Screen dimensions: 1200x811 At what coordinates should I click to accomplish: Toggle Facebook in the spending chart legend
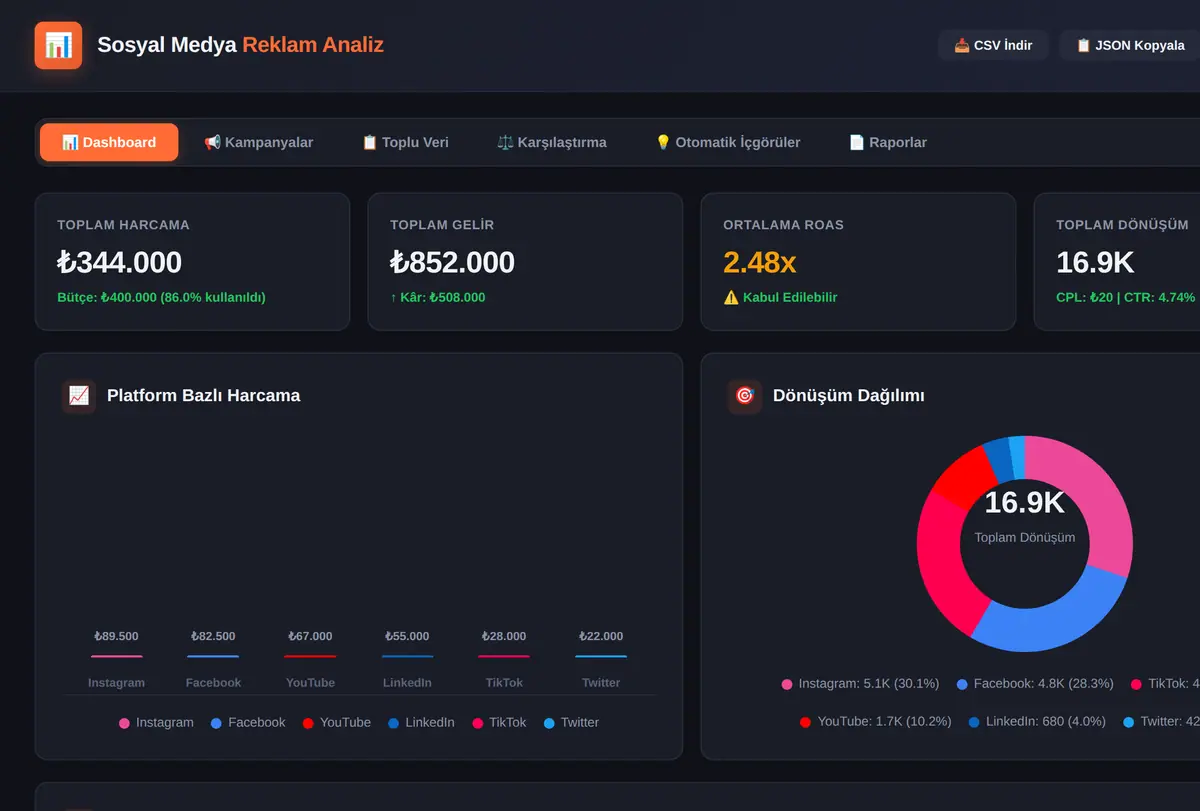(248, 722)
